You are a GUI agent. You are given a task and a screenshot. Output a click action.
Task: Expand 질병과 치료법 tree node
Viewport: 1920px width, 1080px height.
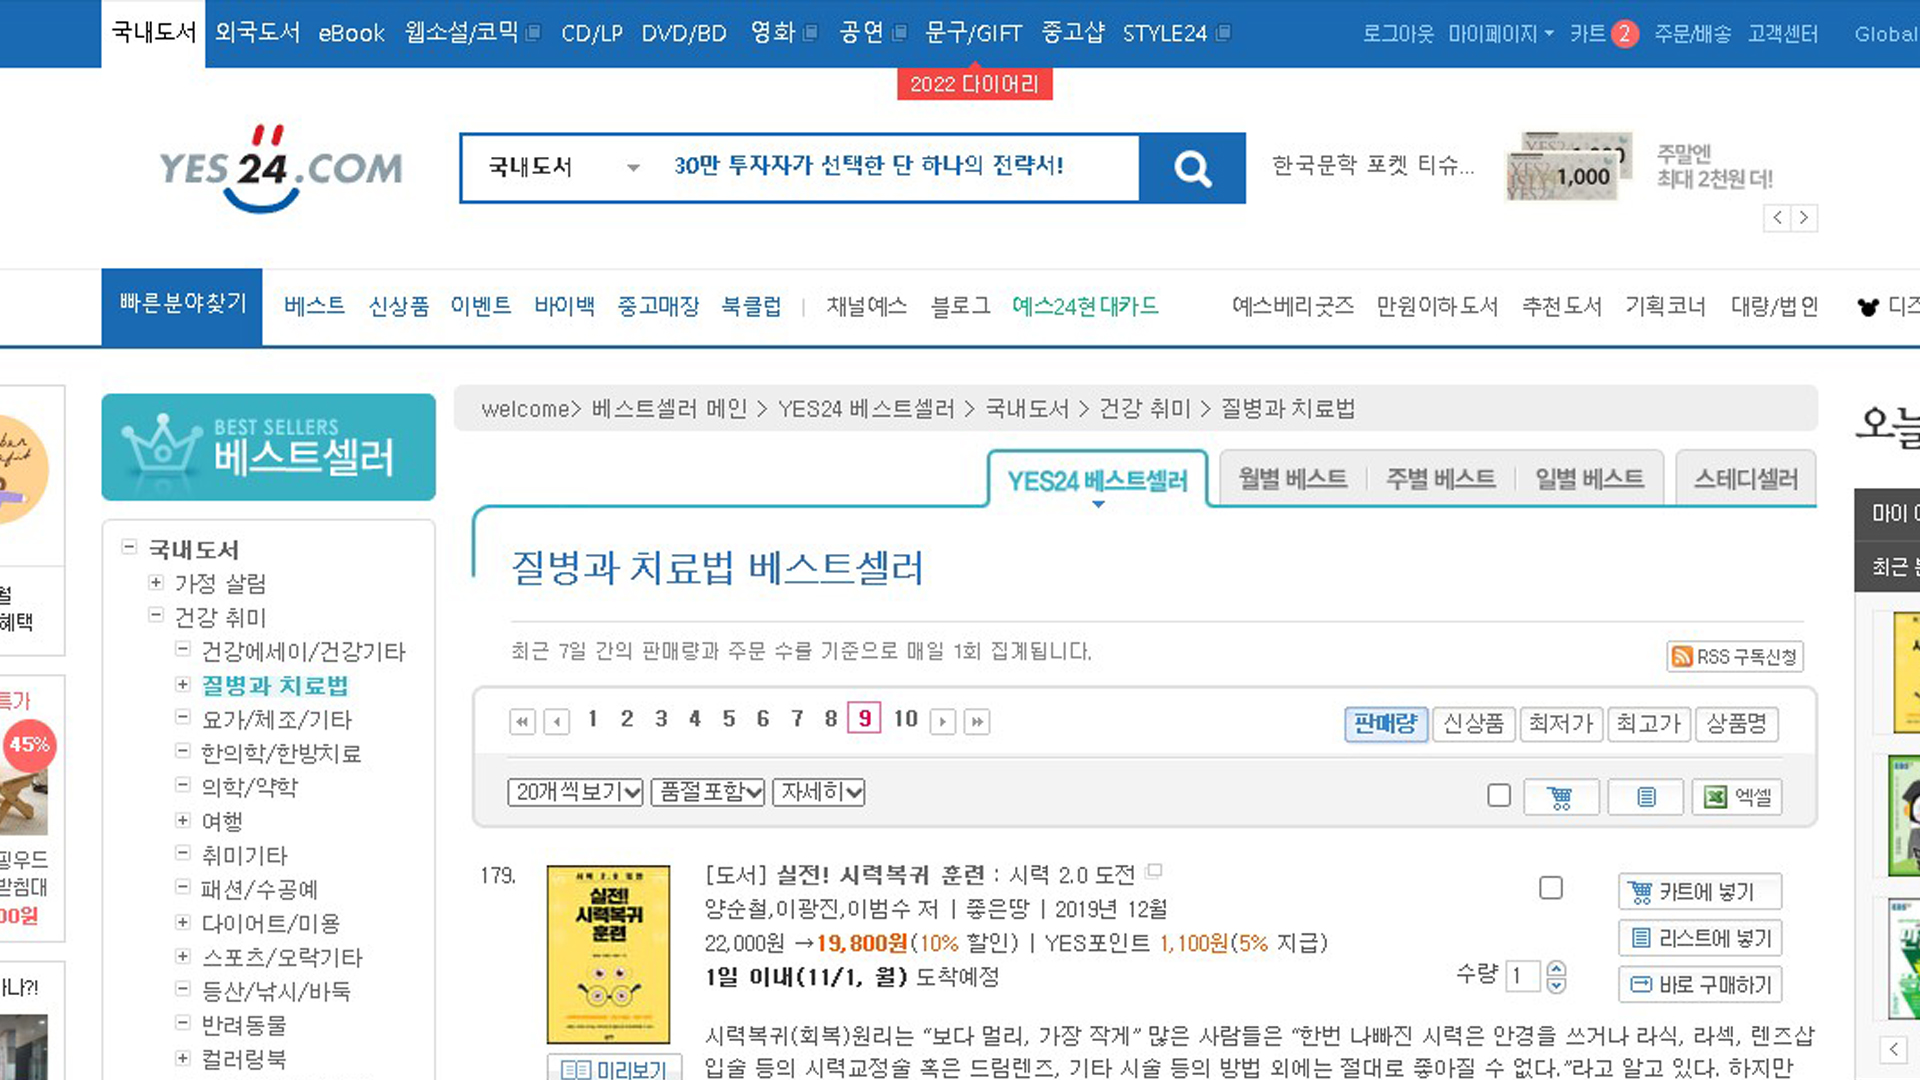(x=183, y=684)
